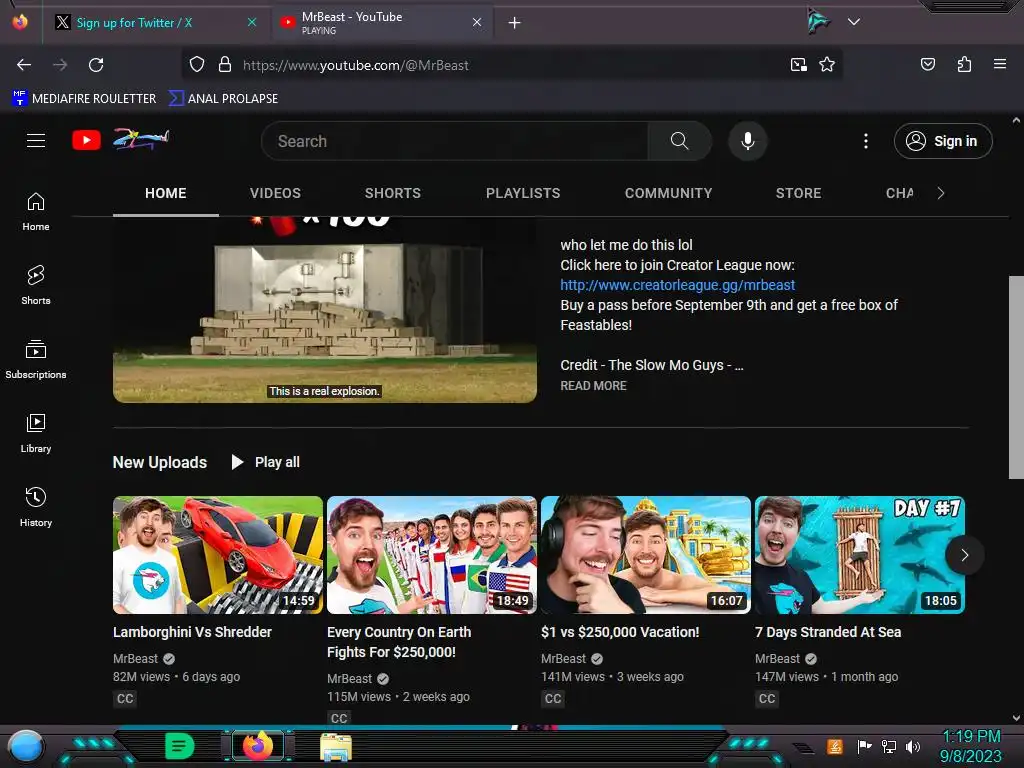Open the Action Center flag tray icon

[865, 746]
